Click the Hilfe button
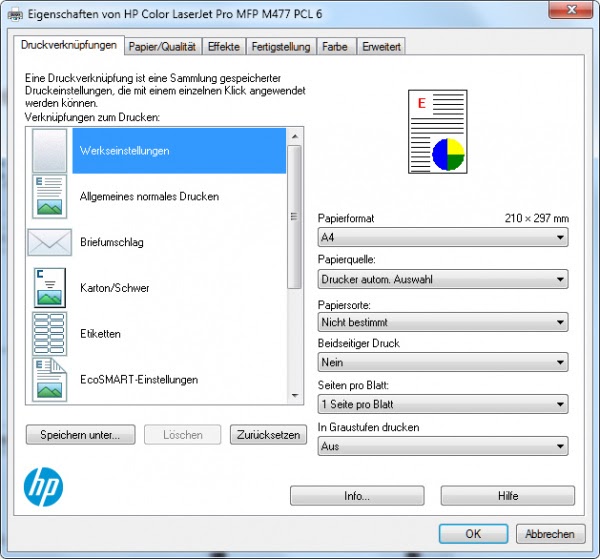Image resolution: width=600 pixels, height=559 pixels. pos(508,496)
